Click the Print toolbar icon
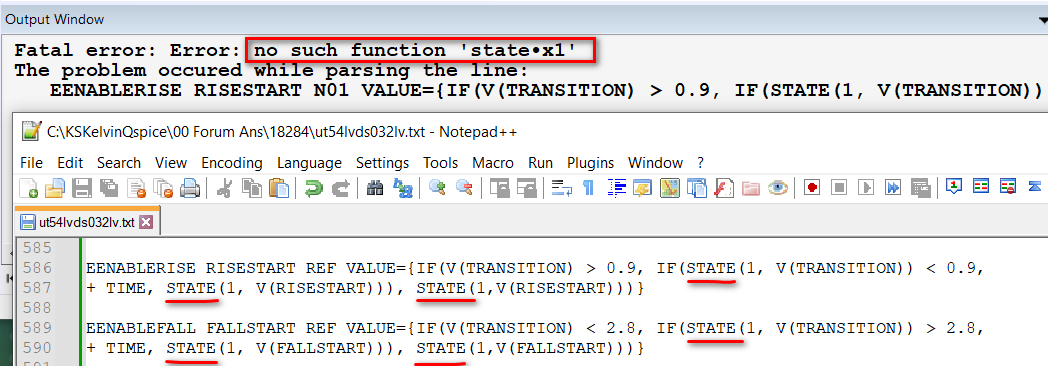 point(190,188)
